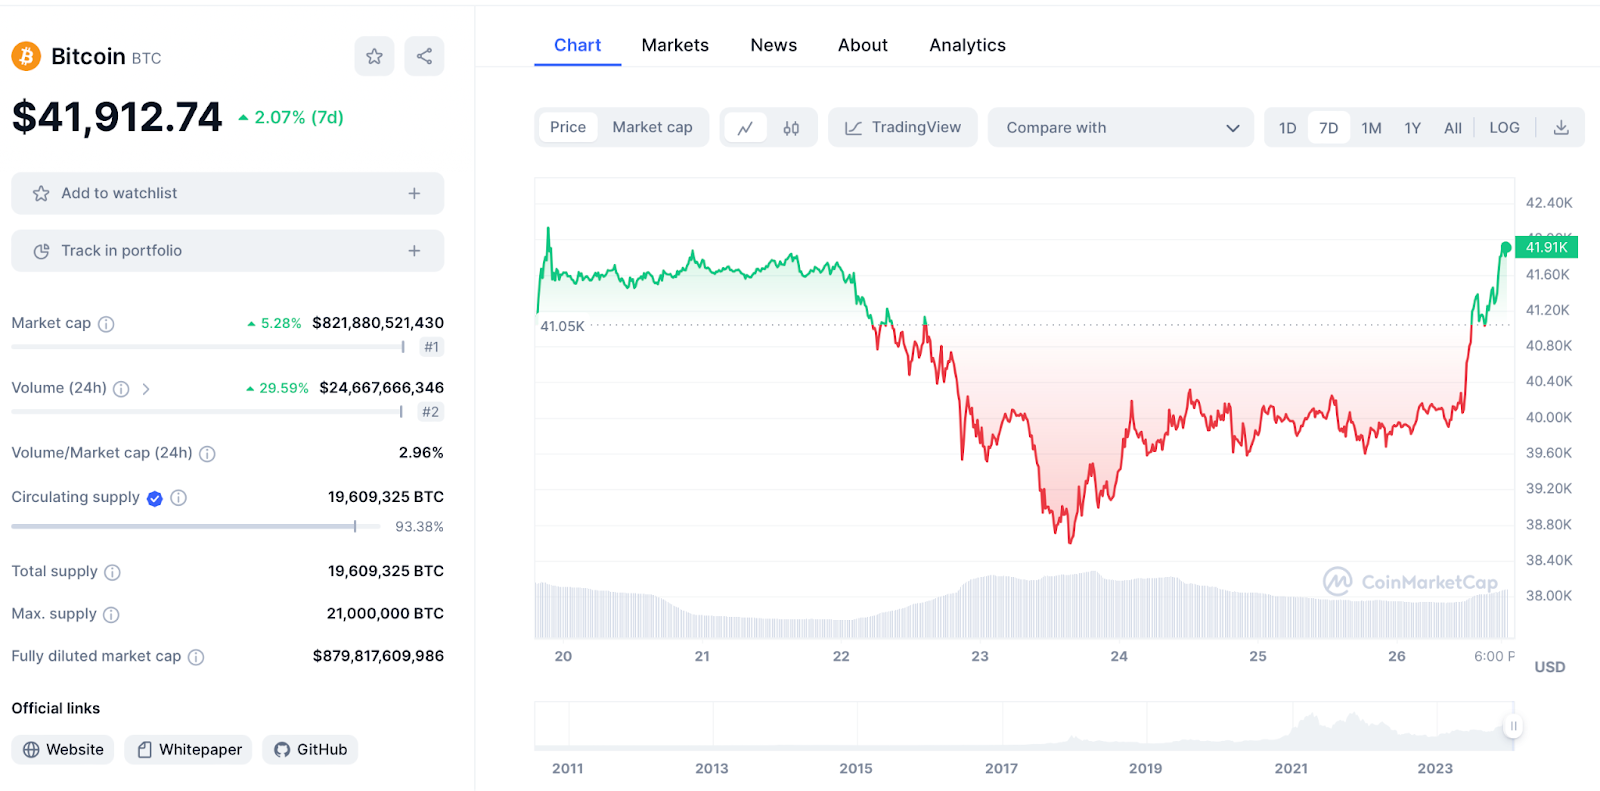Open Fully diluted market cap info icon
The width and height of the screenshot is (1600, 791).
tap(196, 657)
